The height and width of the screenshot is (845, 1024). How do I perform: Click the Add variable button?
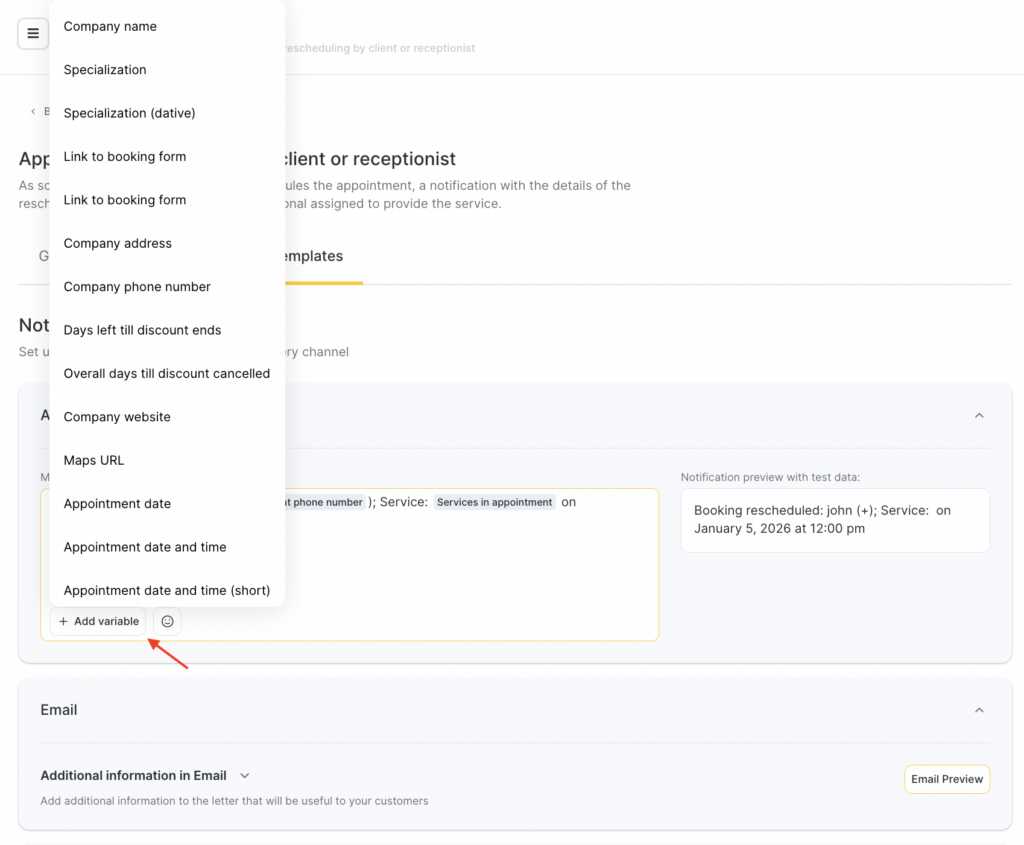98,621
